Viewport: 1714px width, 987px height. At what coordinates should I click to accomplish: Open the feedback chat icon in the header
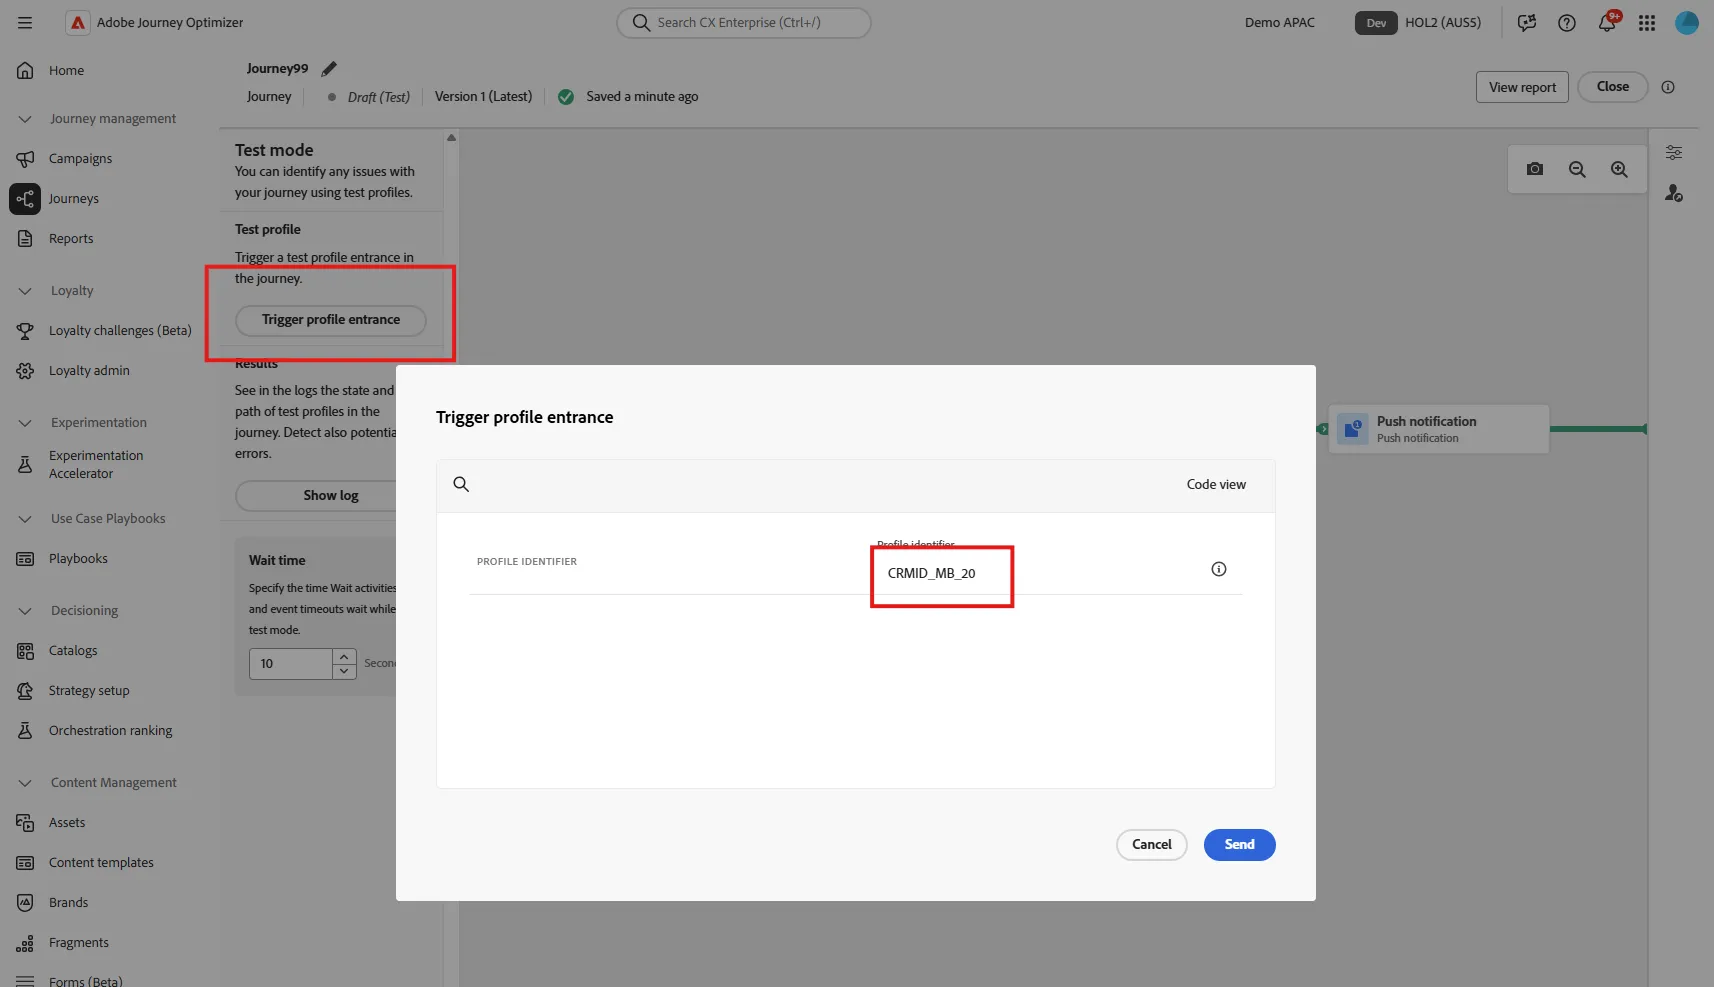pyautogui.click(x=1527, y=22)
